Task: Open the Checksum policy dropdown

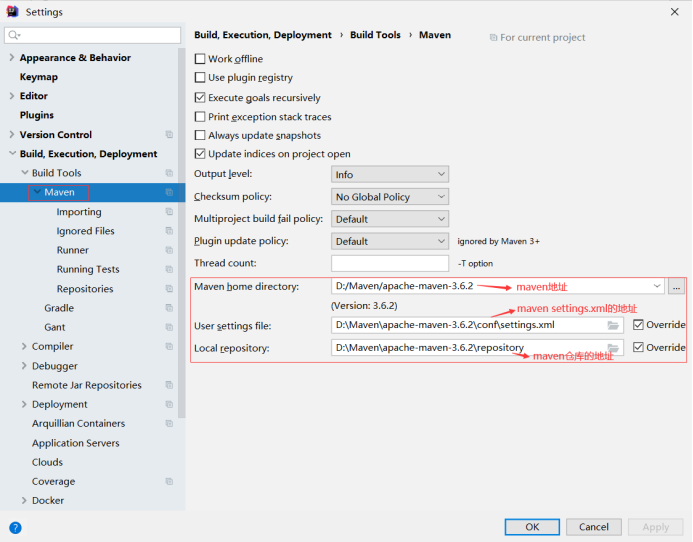Action: [x=390, y=197]
